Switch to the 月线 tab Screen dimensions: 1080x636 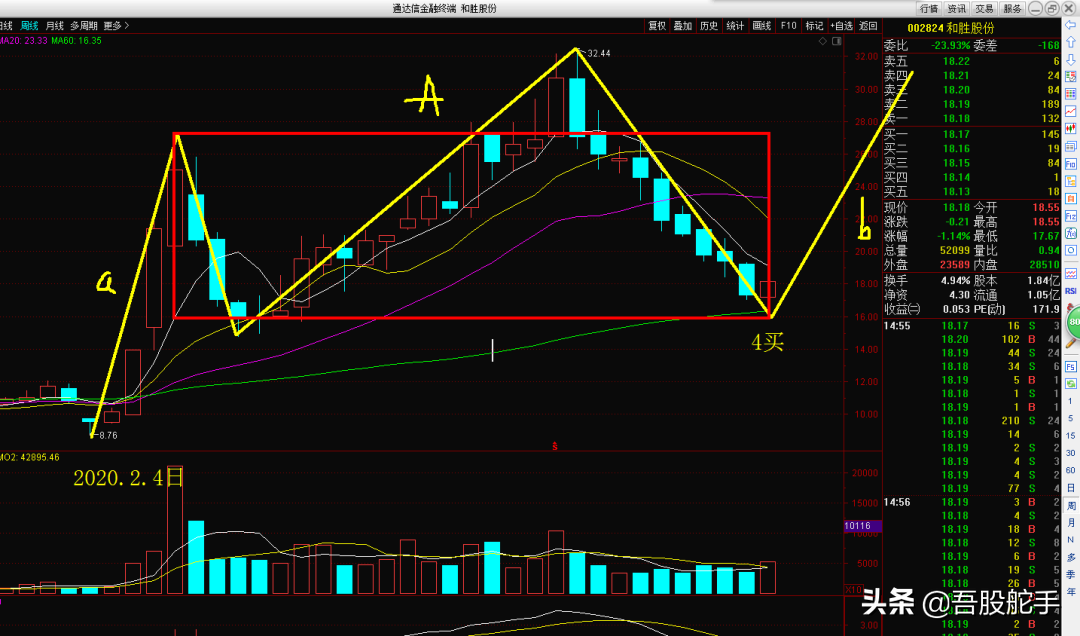point(54,25)
